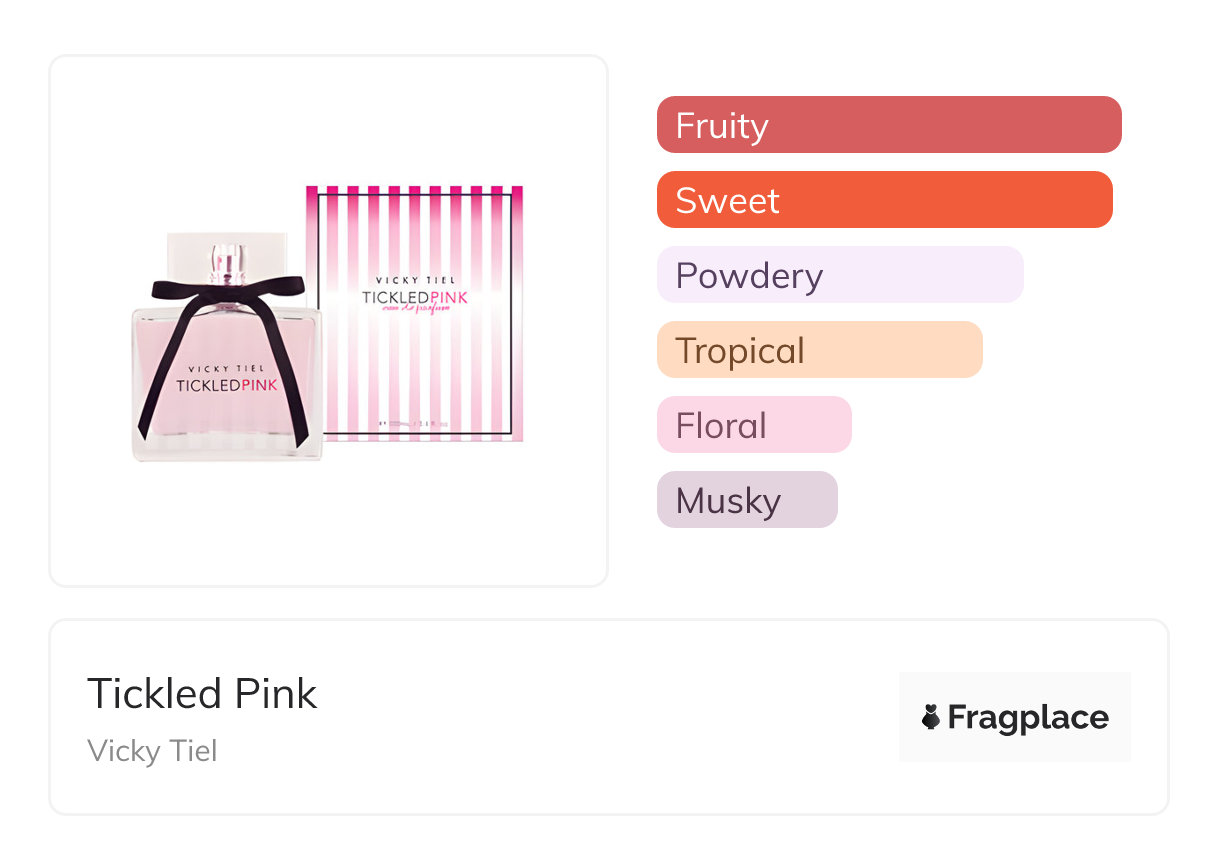1218x864 pixels.
Task: Select the Sweet accord bar
Action: pos(884,200)
